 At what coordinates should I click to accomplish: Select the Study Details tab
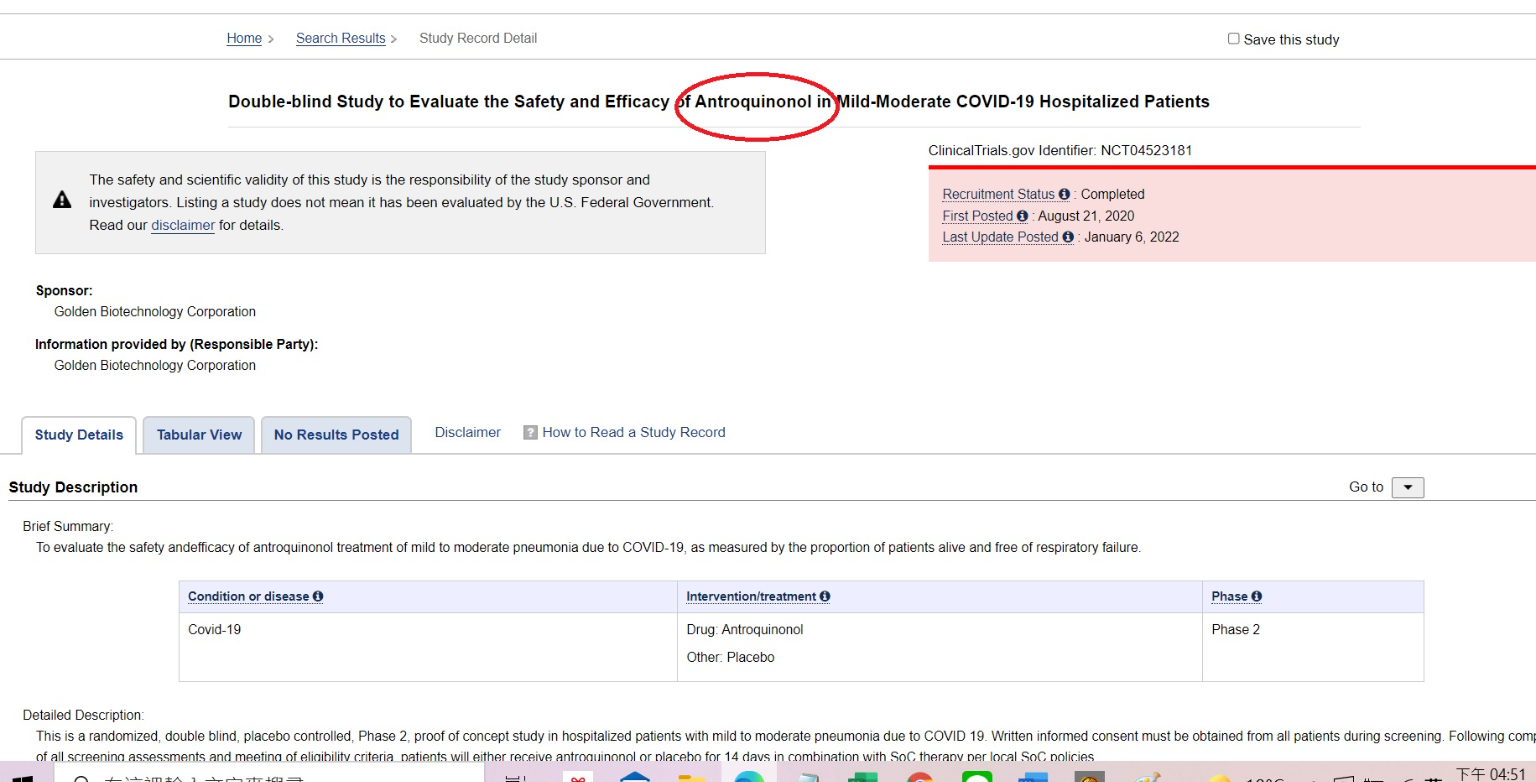(x=79, y=435)
